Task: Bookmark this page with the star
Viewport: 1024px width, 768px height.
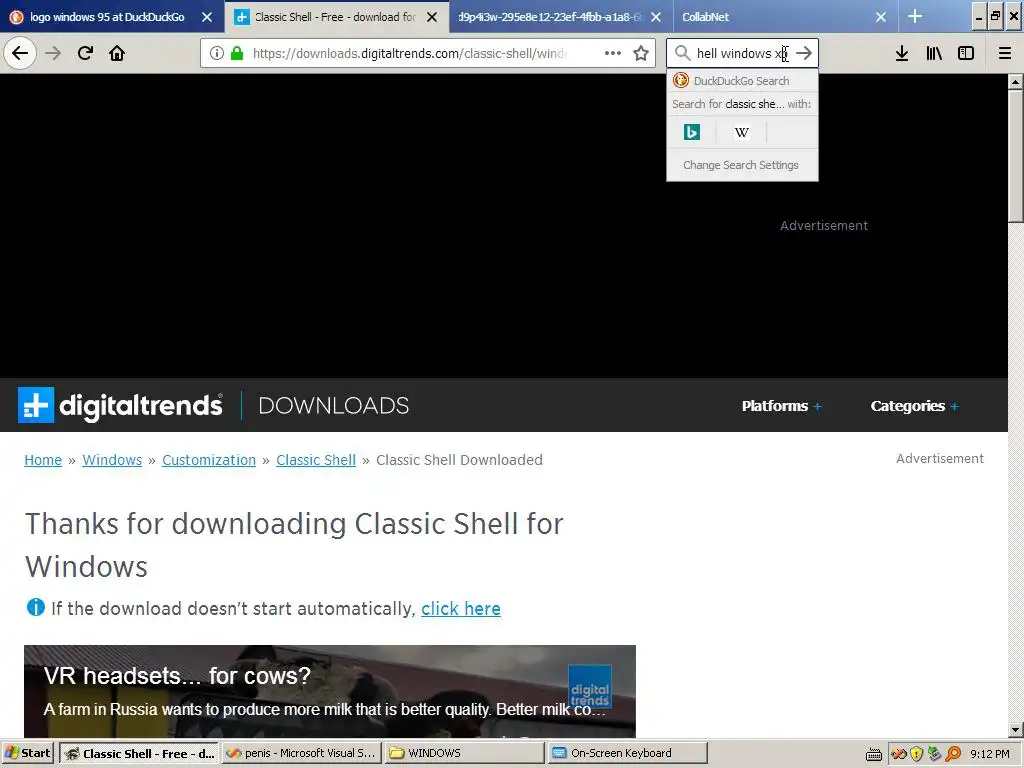Action: pyautogui.click(x=641, y=53)
